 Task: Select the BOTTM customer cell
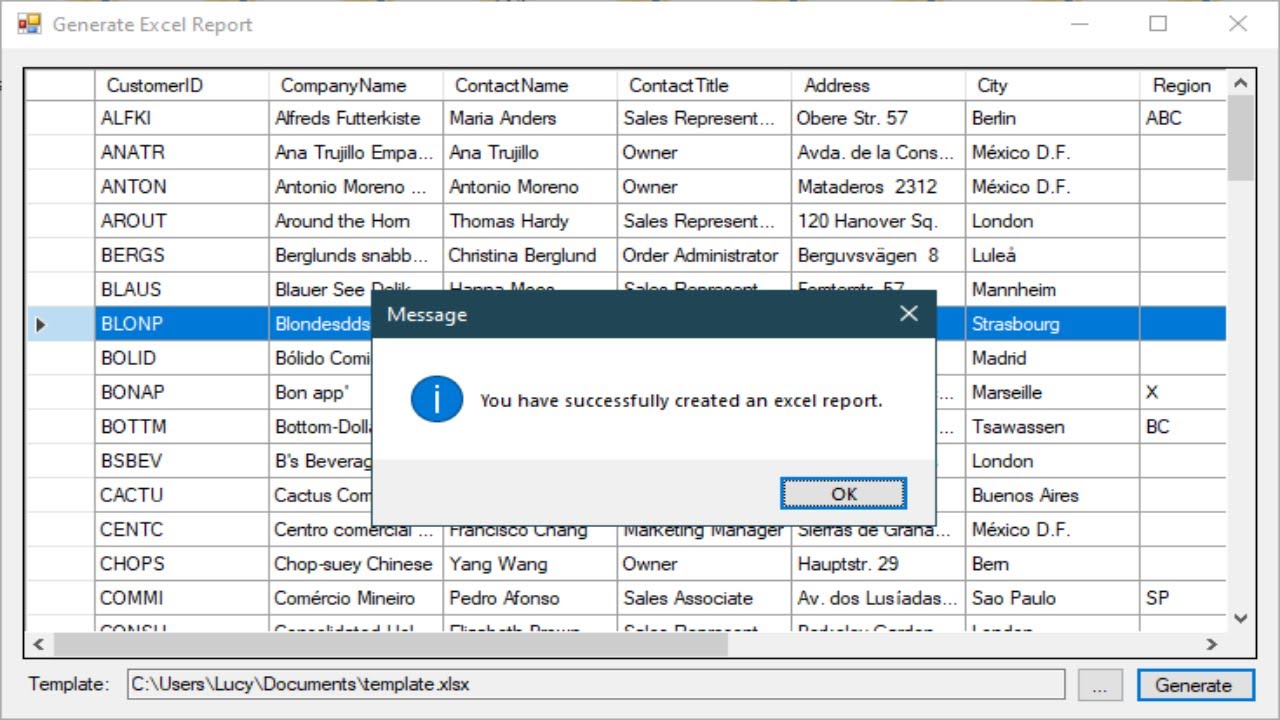(181, 426)
